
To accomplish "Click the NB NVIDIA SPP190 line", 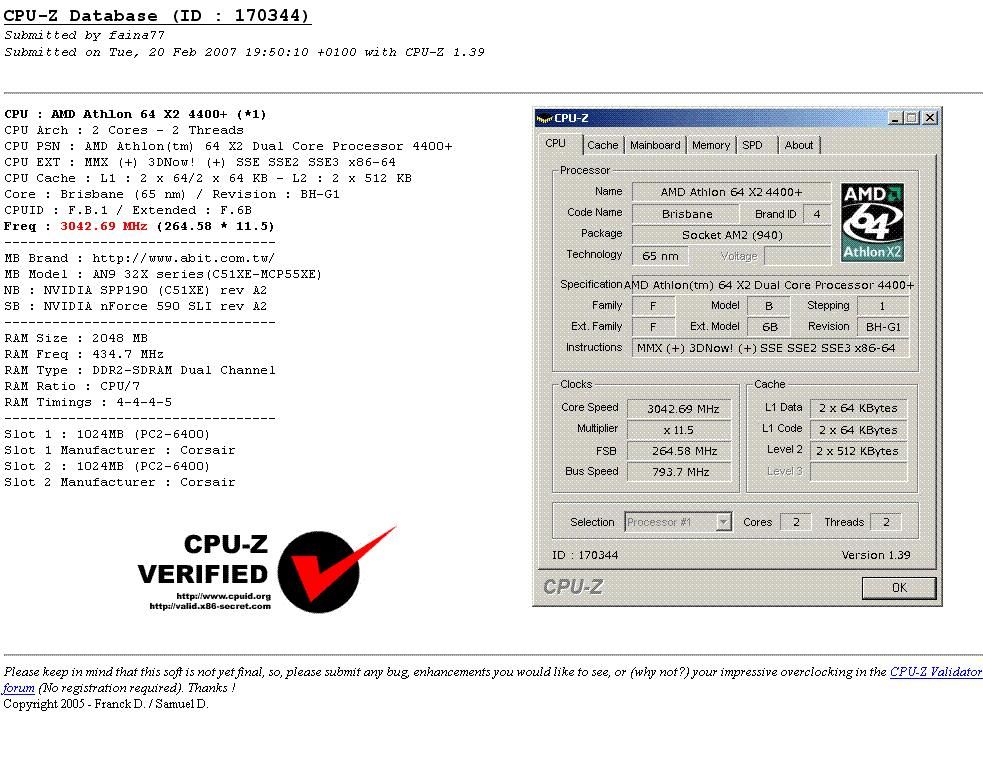I will pos(135,290).
